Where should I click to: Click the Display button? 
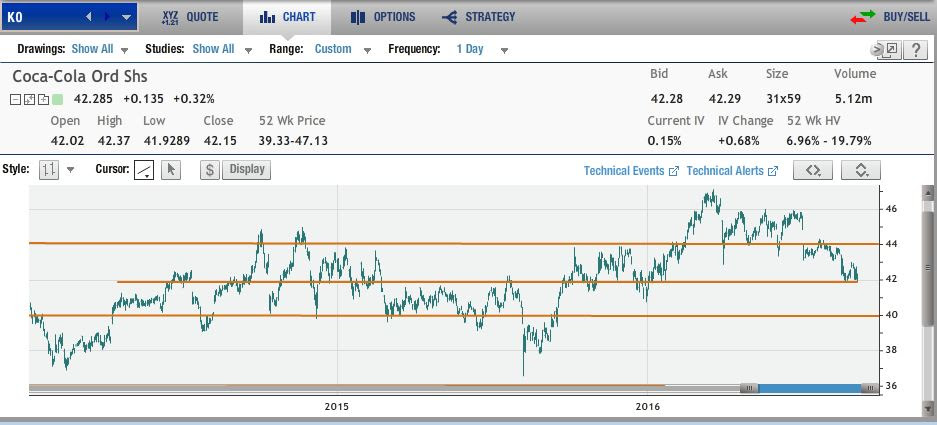[247, 170]
